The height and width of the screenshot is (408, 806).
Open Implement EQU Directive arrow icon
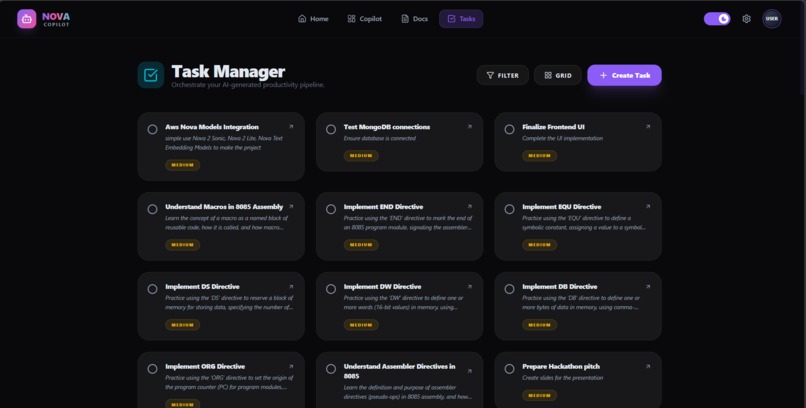[648, 207]
